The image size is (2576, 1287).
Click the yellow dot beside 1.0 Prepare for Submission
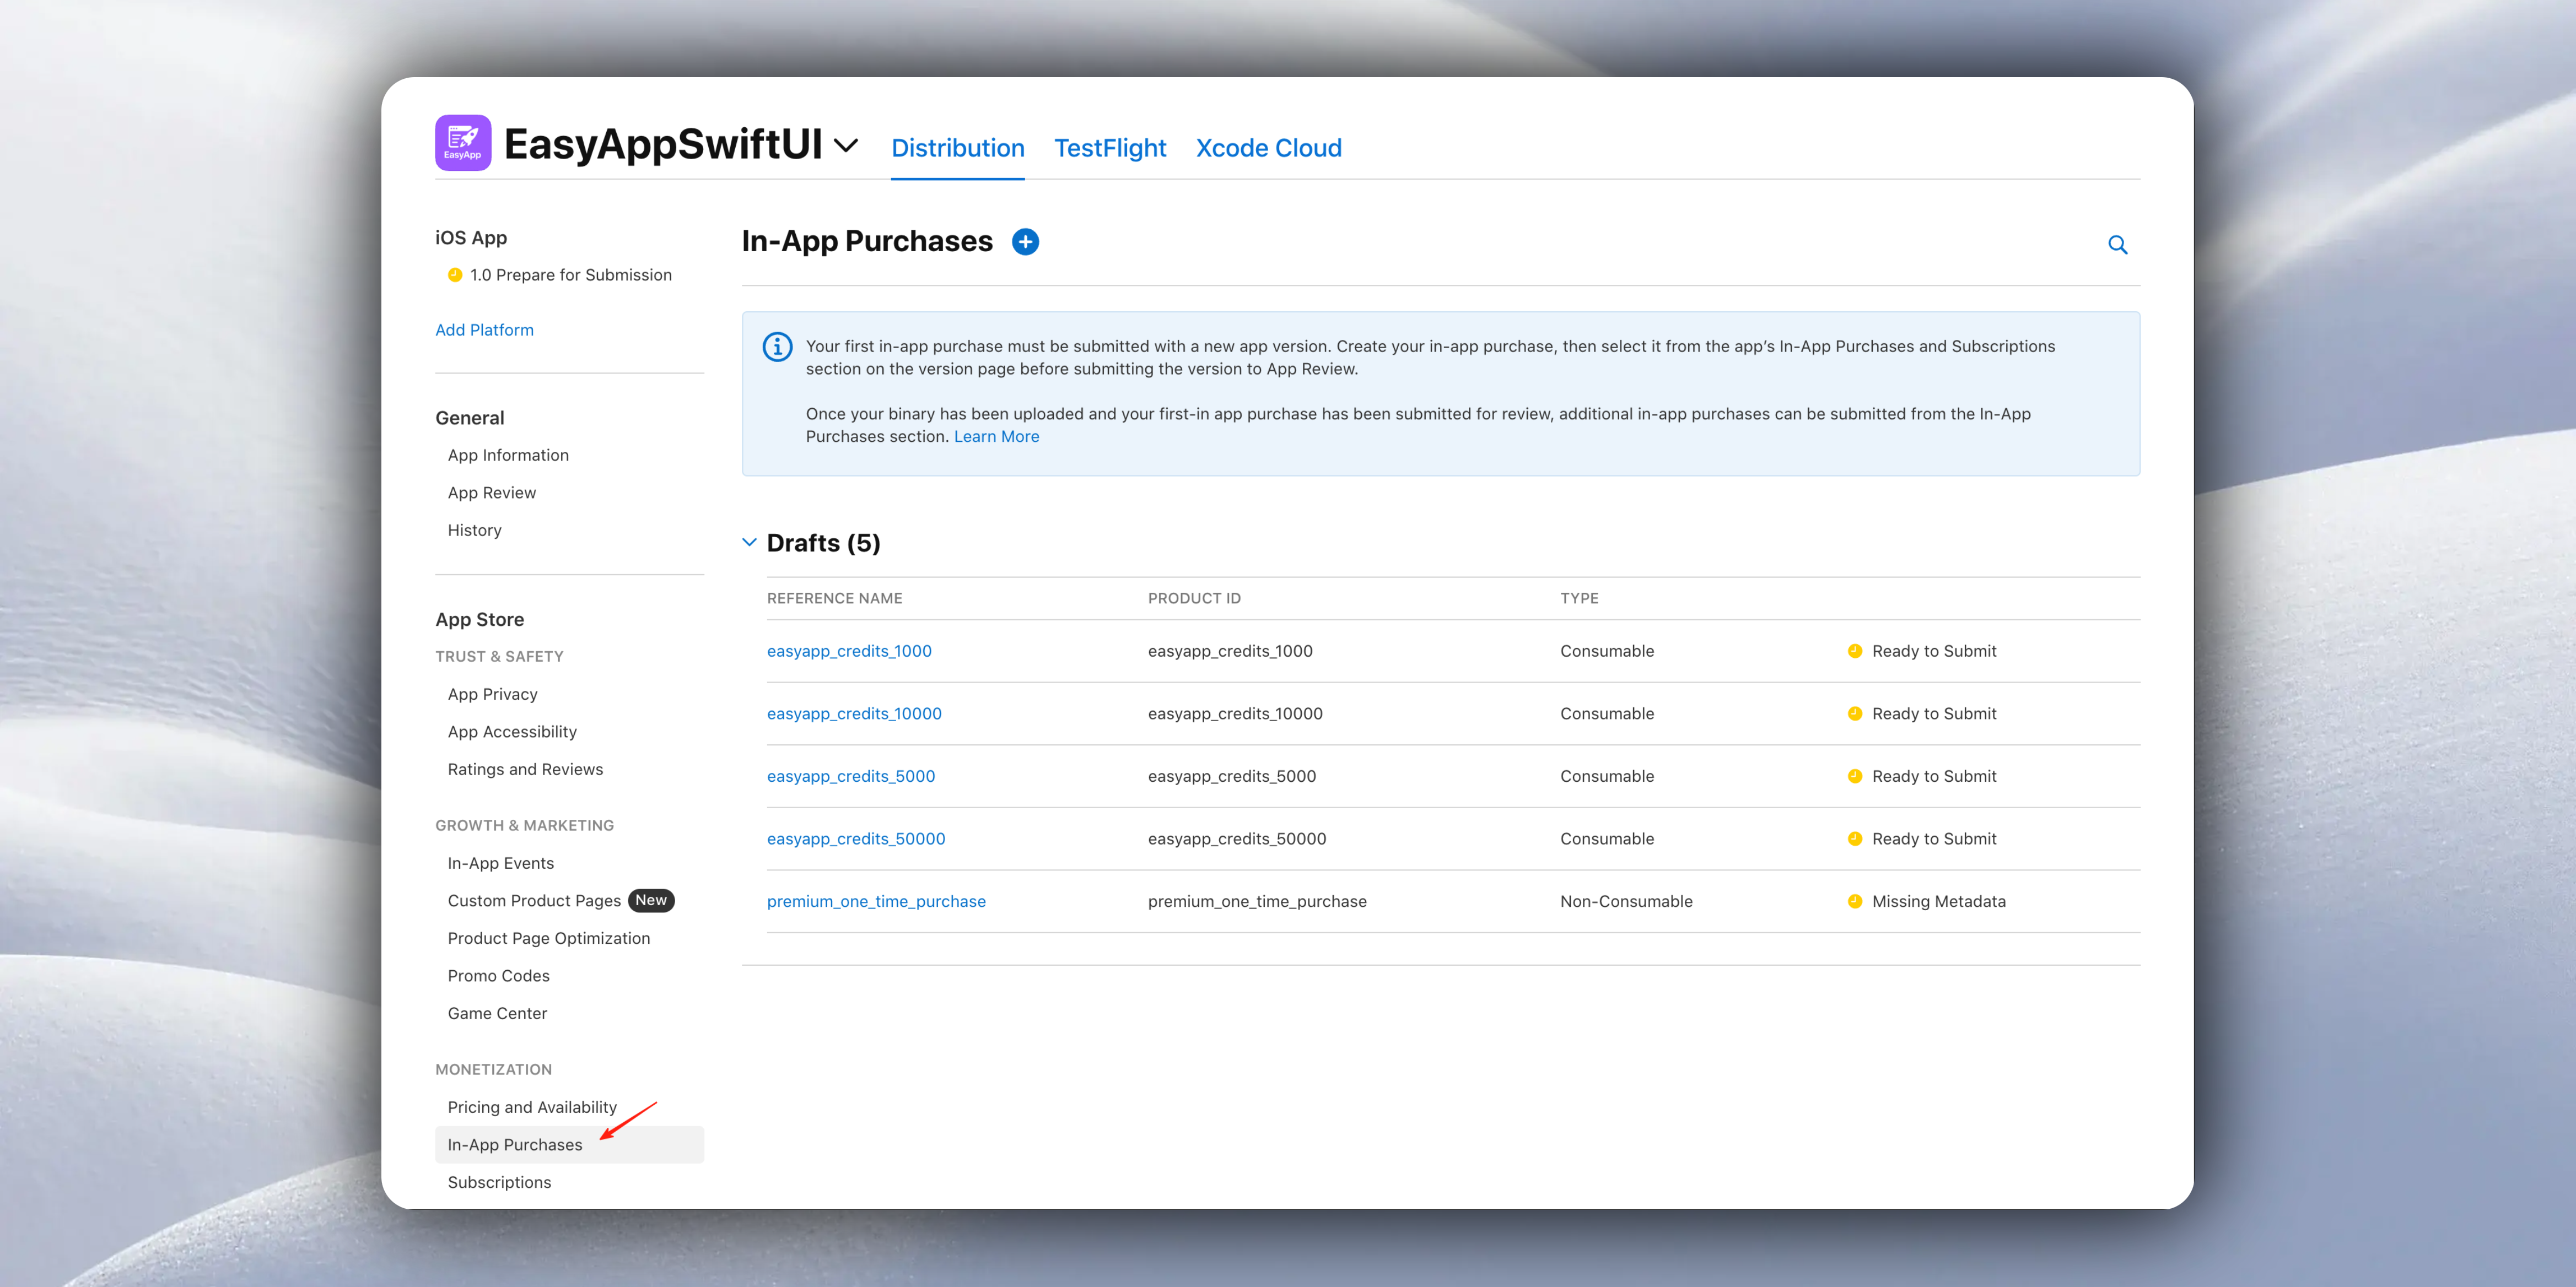tap(455, 275)
